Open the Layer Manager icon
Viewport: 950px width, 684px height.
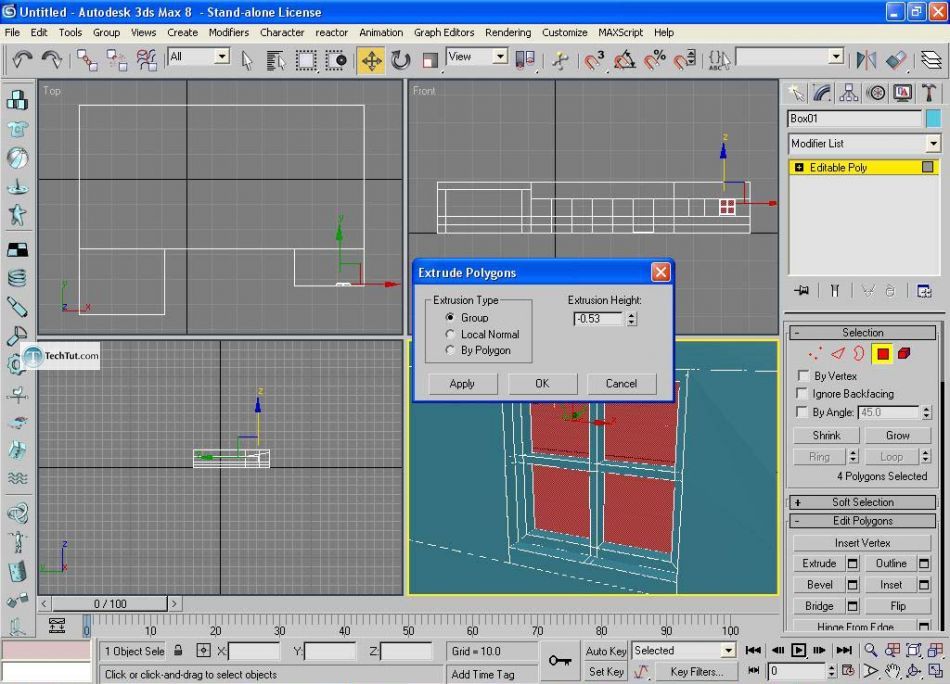pos(931,60)
